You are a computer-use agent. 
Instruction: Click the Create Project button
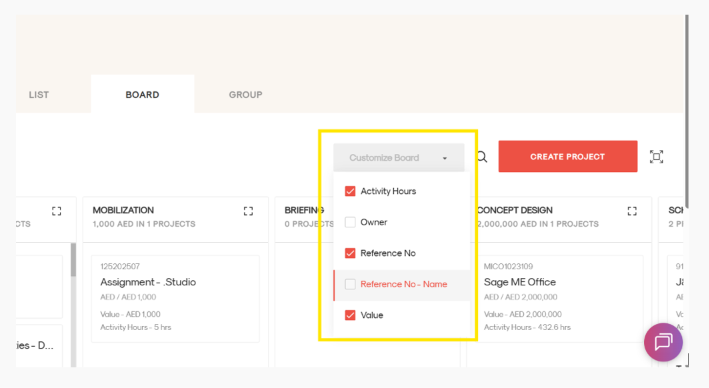(x=568, y=156)
